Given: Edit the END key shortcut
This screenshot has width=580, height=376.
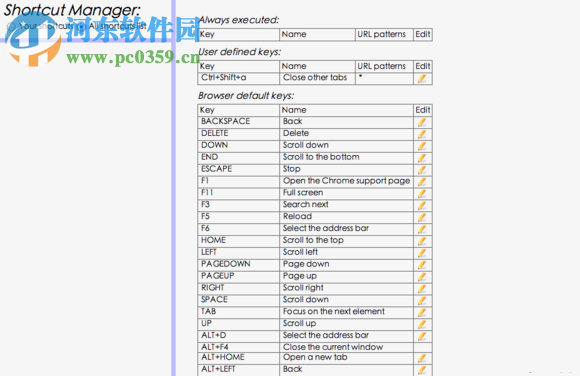Looking at the screenshot, I should click(x=422, y=158).
